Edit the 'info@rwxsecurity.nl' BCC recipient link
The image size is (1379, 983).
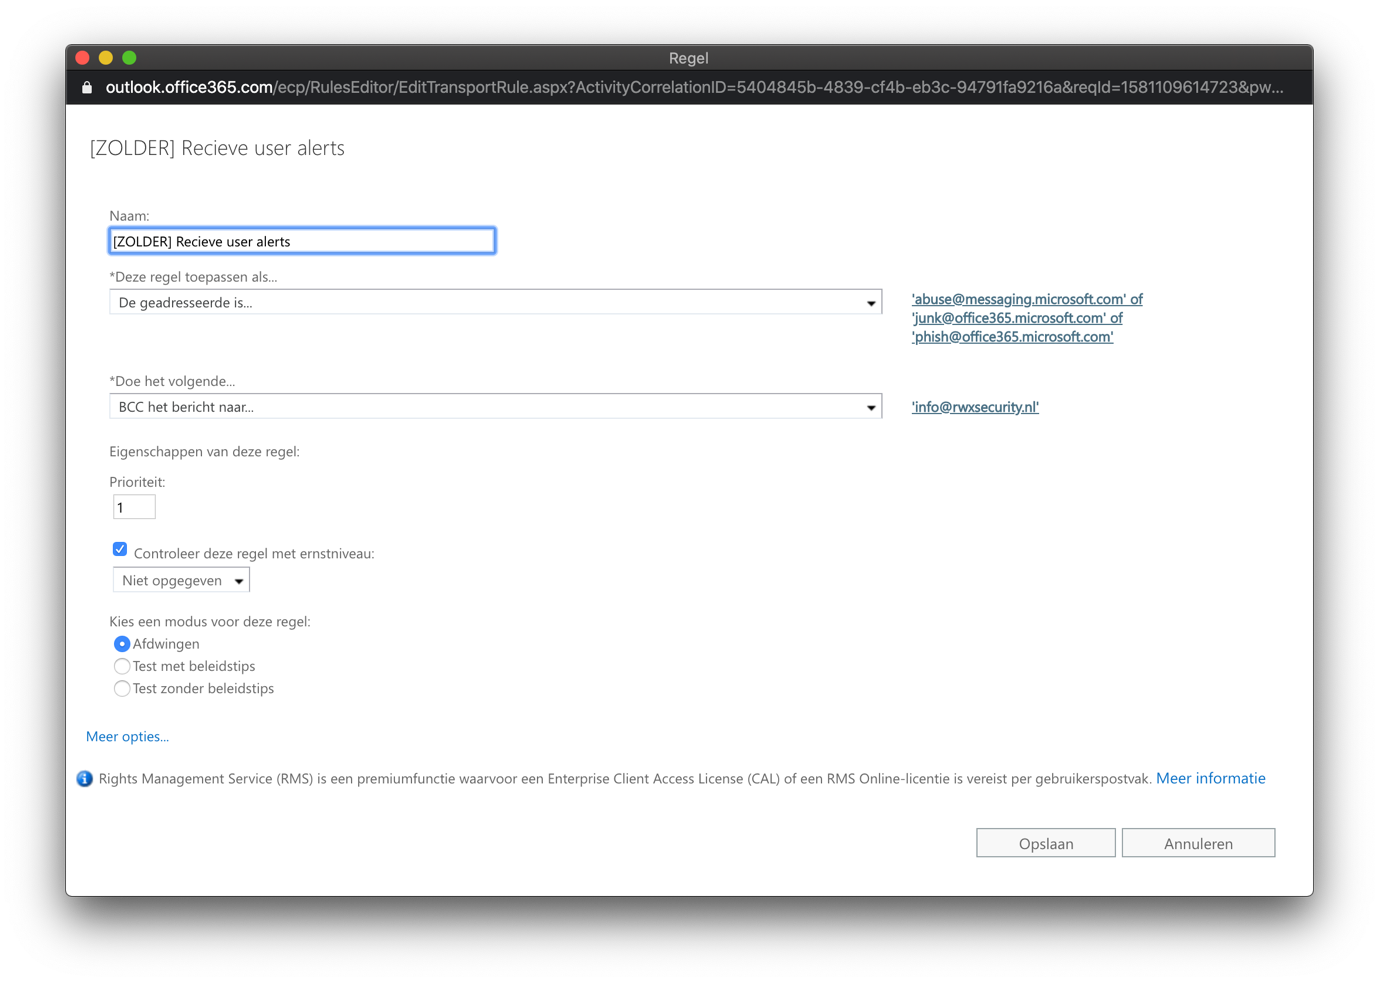pos(975,407)
